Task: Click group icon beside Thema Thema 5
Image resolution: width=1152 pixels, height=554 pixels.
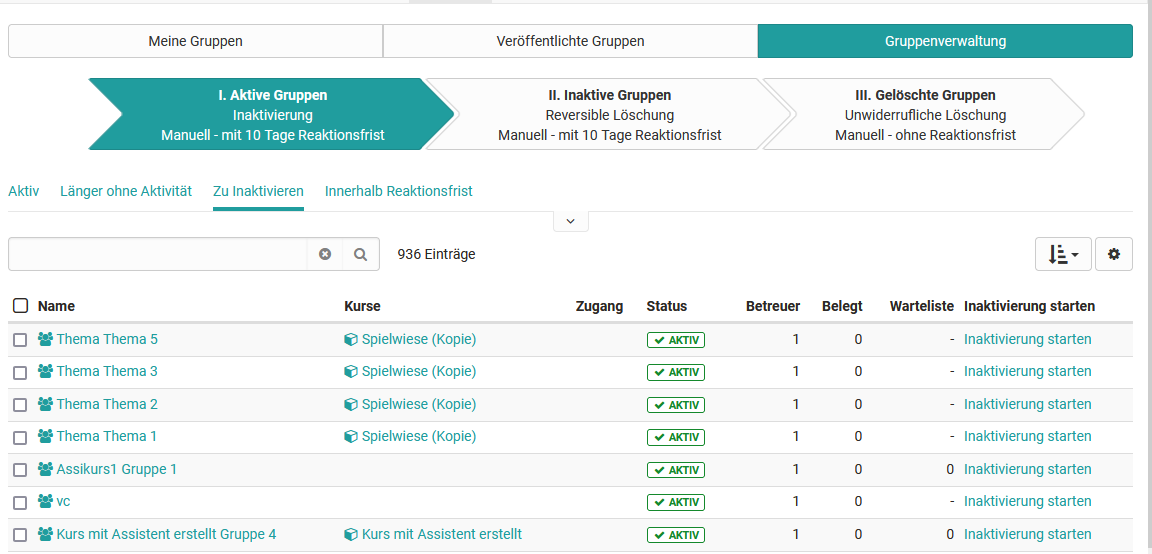Action: pos(46,340)
